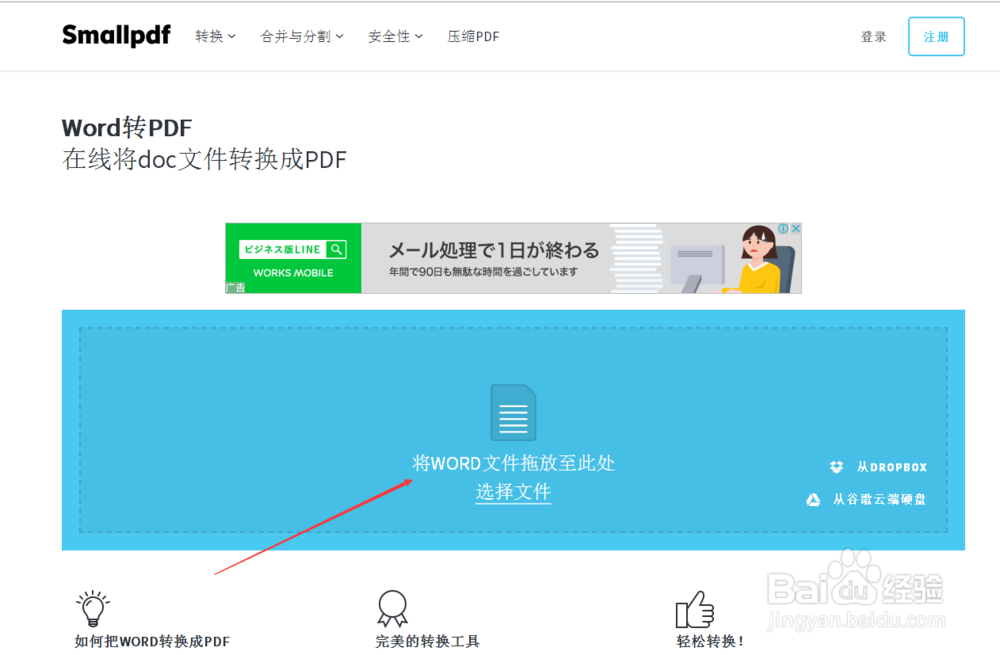Click the medal icon above 完美的转换工具
This screenshot has width=1000, height=655.
click(x=393, y=608)
